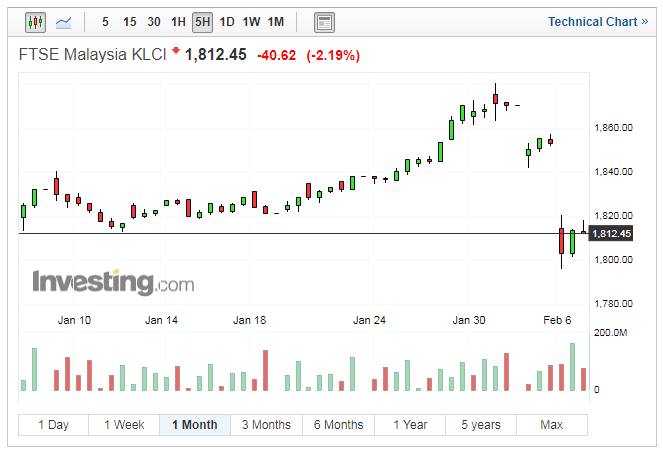Click the Jan 24 date label

pos(369,320)
